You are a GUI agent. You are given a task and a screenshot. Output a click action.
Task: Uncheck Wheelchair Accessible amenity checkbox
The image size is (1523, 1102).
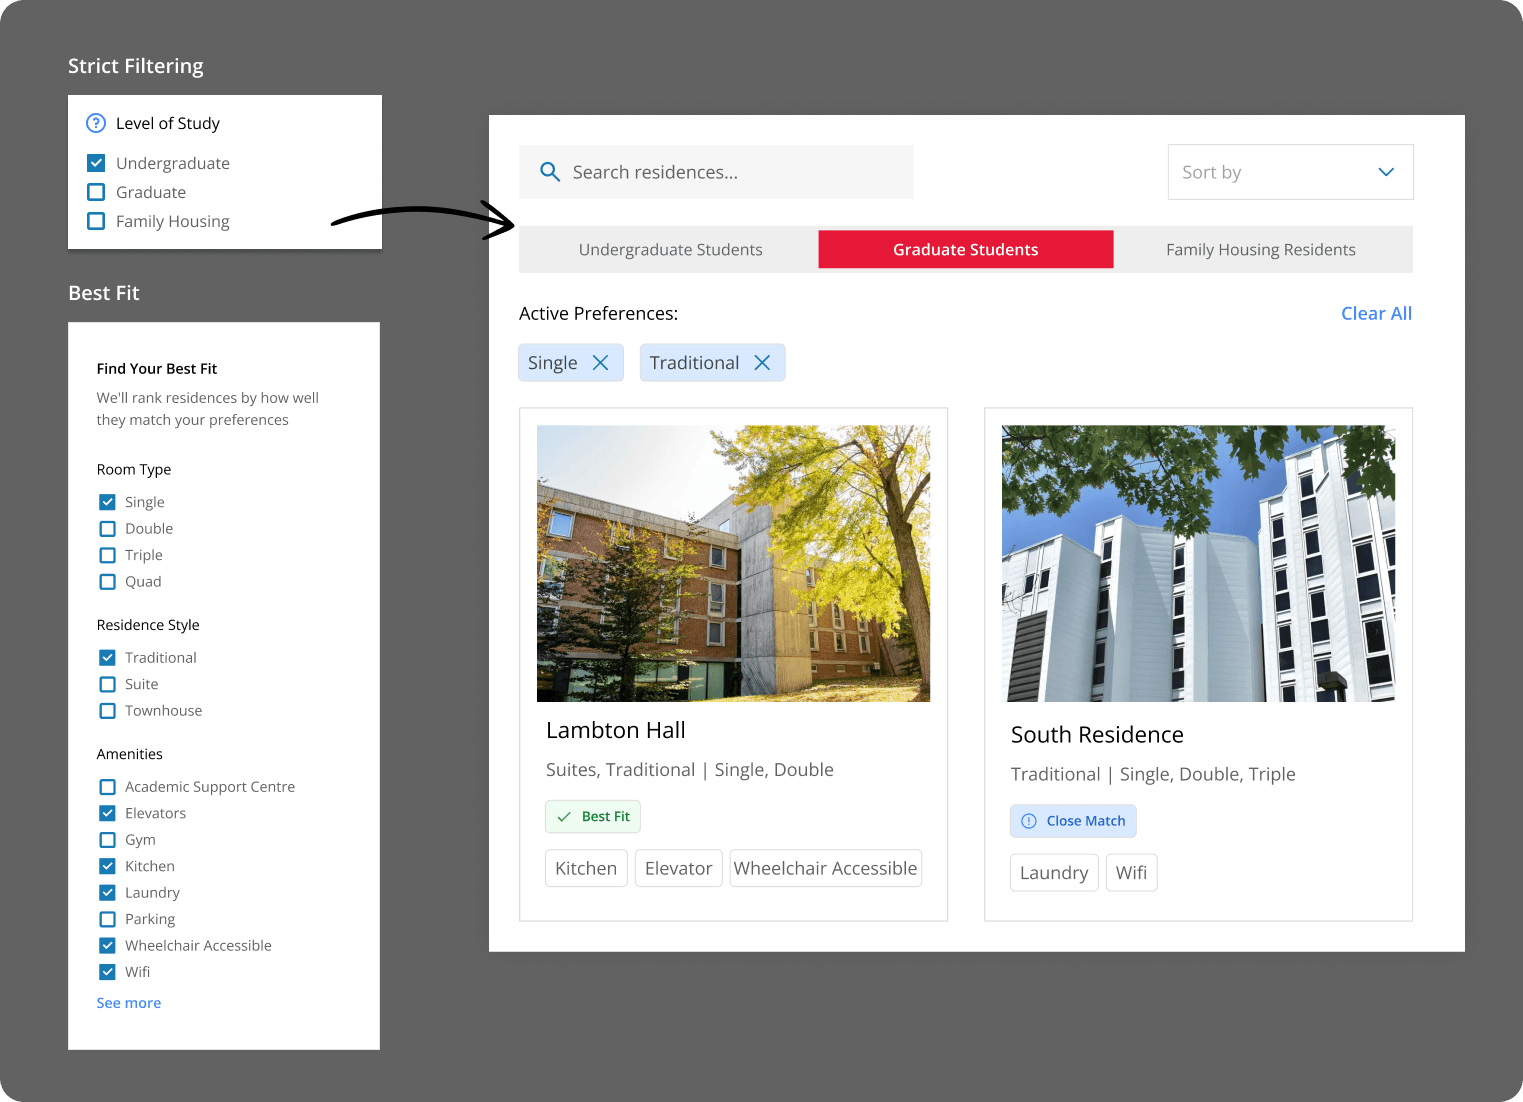pos(107,946)
